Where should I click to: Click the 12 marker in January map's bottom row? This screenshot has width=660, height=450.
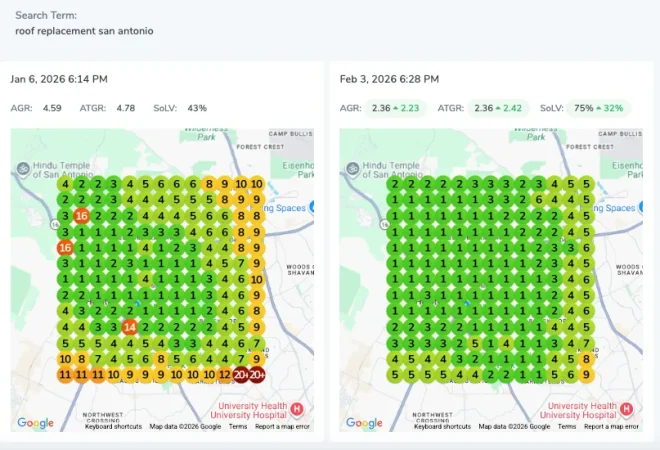(225, 375)
